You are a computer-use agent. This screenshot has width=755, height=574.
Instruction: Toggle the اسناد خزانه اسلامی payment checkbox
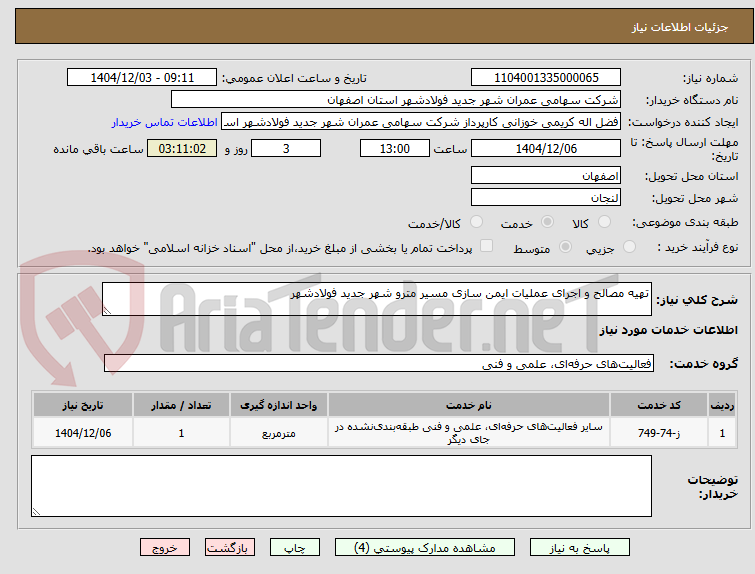point(487,246)
